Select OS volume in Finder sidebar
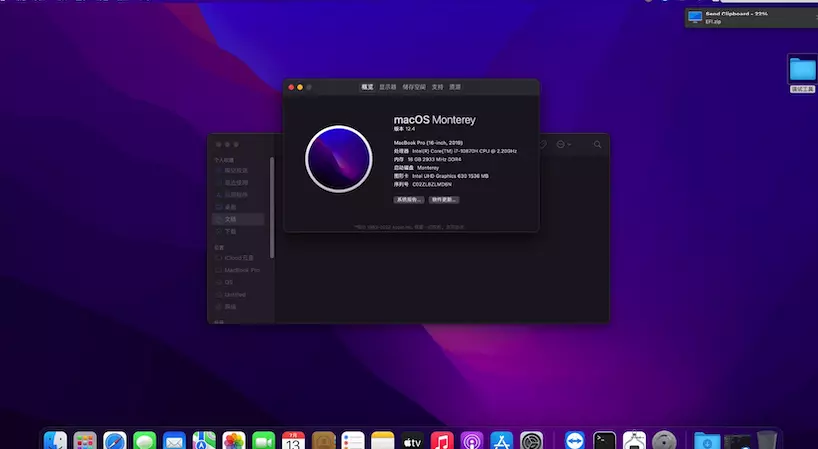 tap(238, 282)
